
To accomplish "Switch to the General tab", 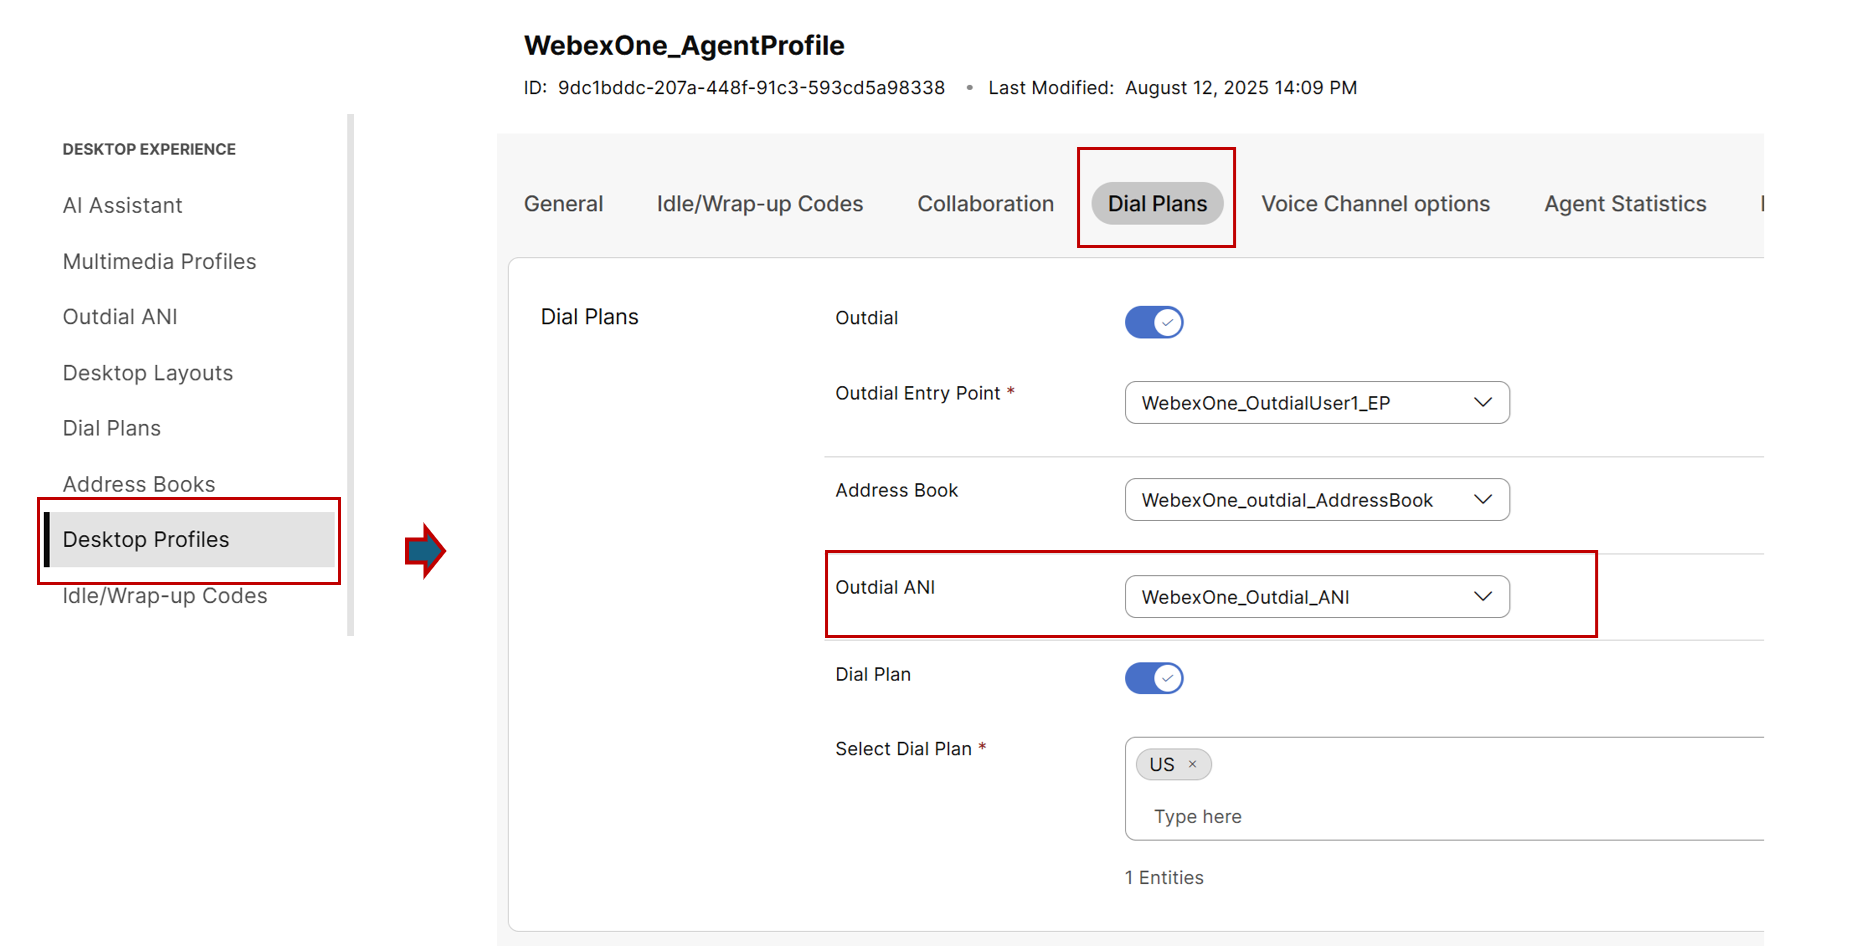I will pyautogui.click(x=563, y=204).
